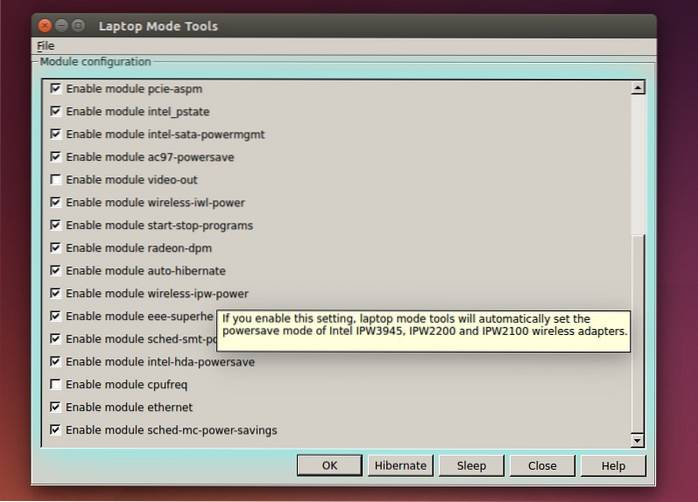This screenshot has height=502, width=698.
Task: Uncheck the ethernet module checkbox
Action: [56, 407]
